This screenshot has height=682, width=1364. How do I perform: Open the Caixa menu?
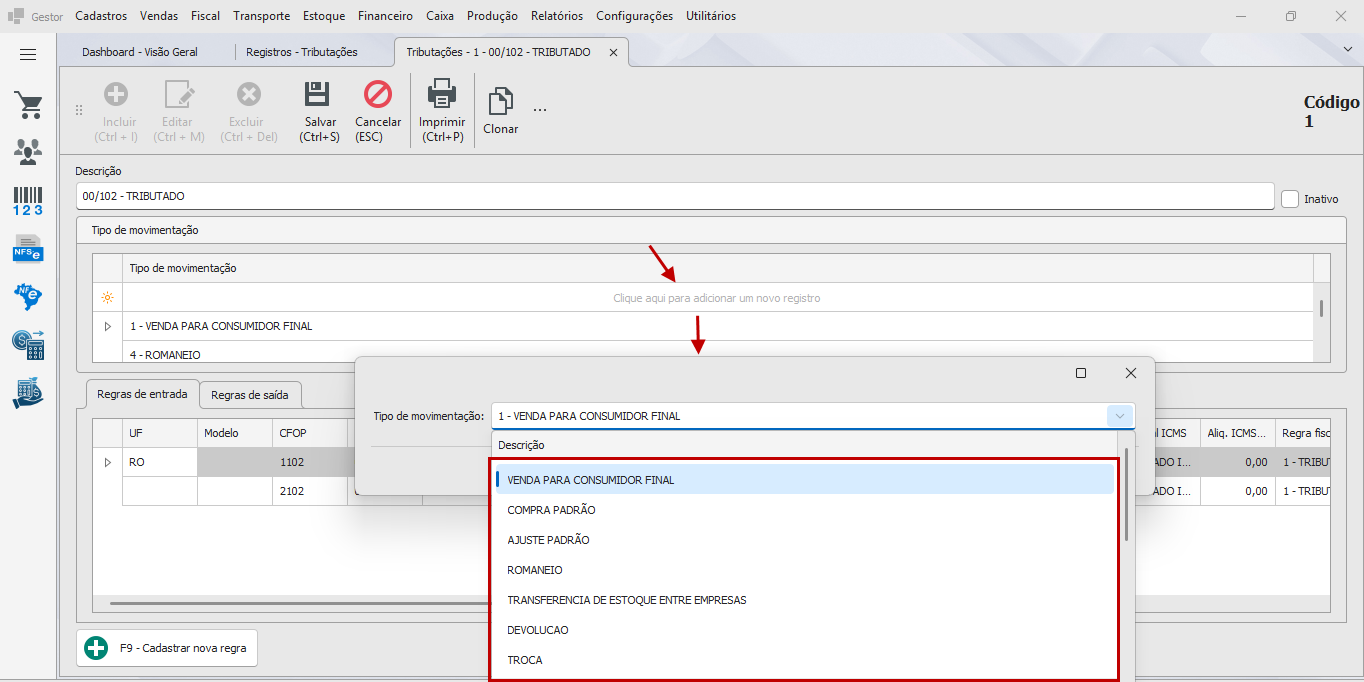(x=440, y=16)
